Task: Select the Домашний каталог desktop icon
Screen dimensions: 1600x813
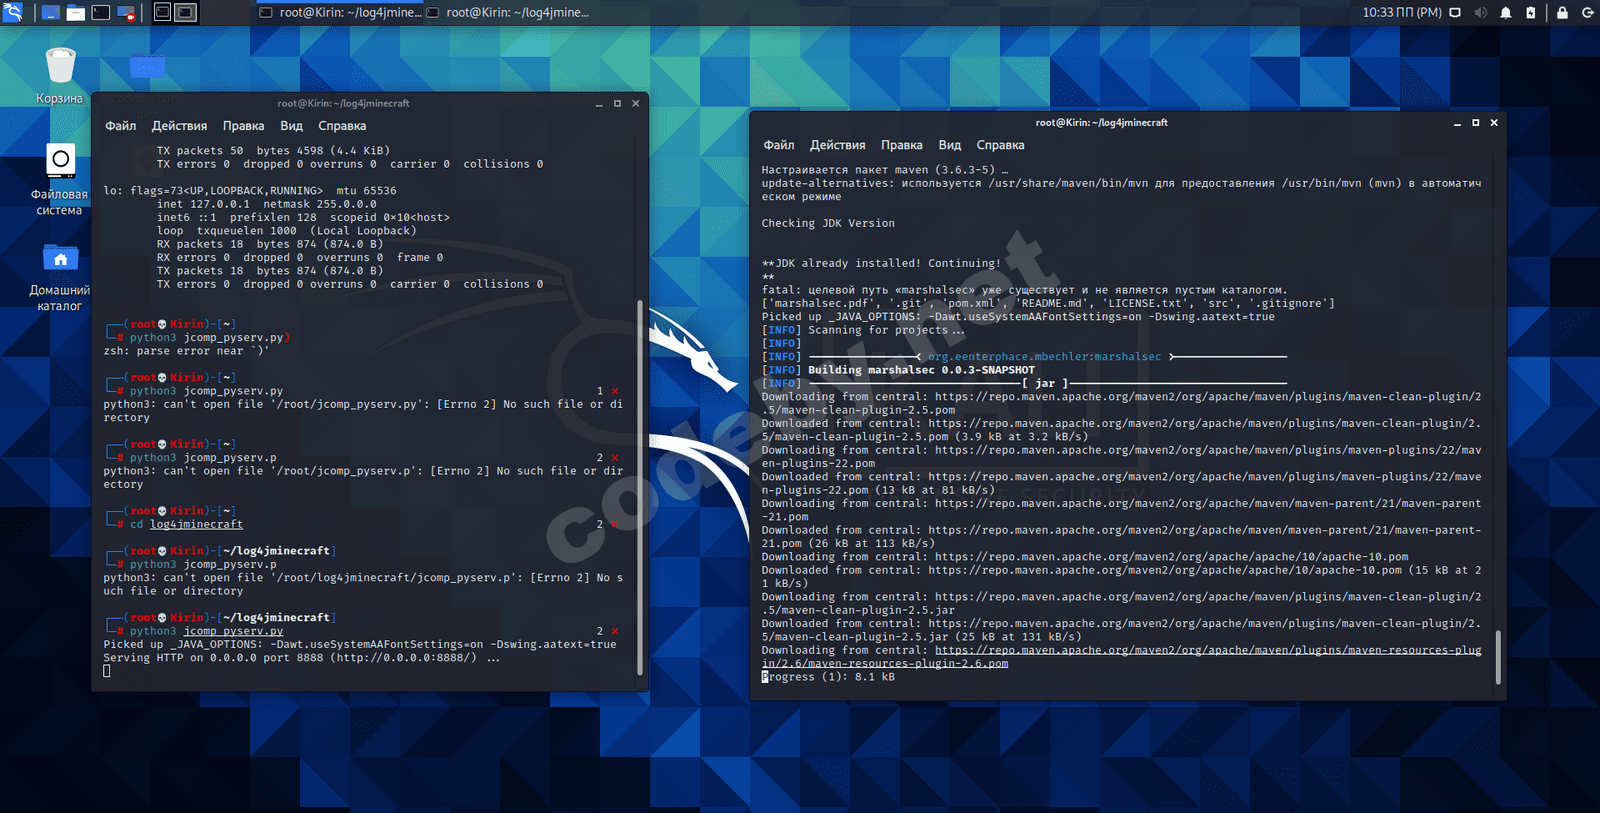Action: 60,276
